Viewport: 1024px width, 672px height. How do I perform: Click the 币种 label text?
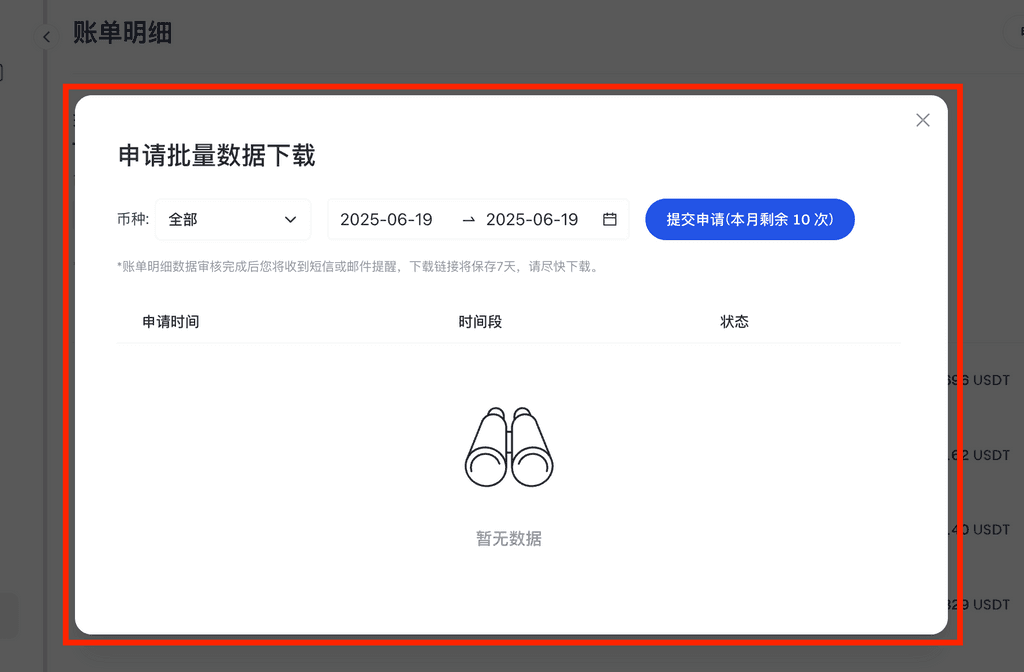click(x=132, y=220)
